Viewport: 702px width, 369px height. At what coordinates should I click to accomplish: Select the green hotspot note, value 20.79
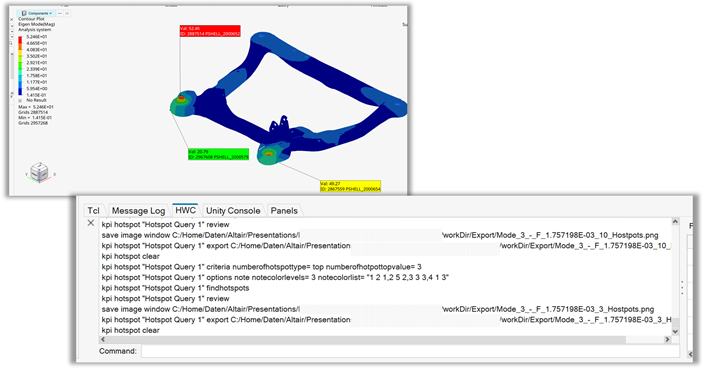[x=218, y=154]
